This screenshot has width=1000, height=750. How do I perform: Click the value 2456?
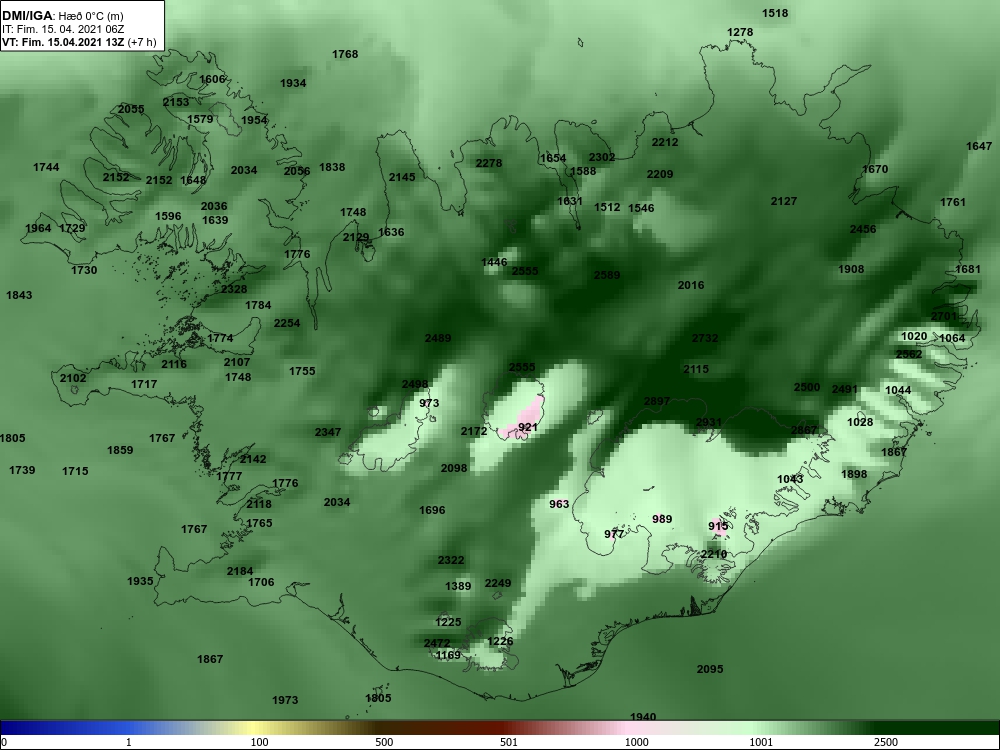863,230
